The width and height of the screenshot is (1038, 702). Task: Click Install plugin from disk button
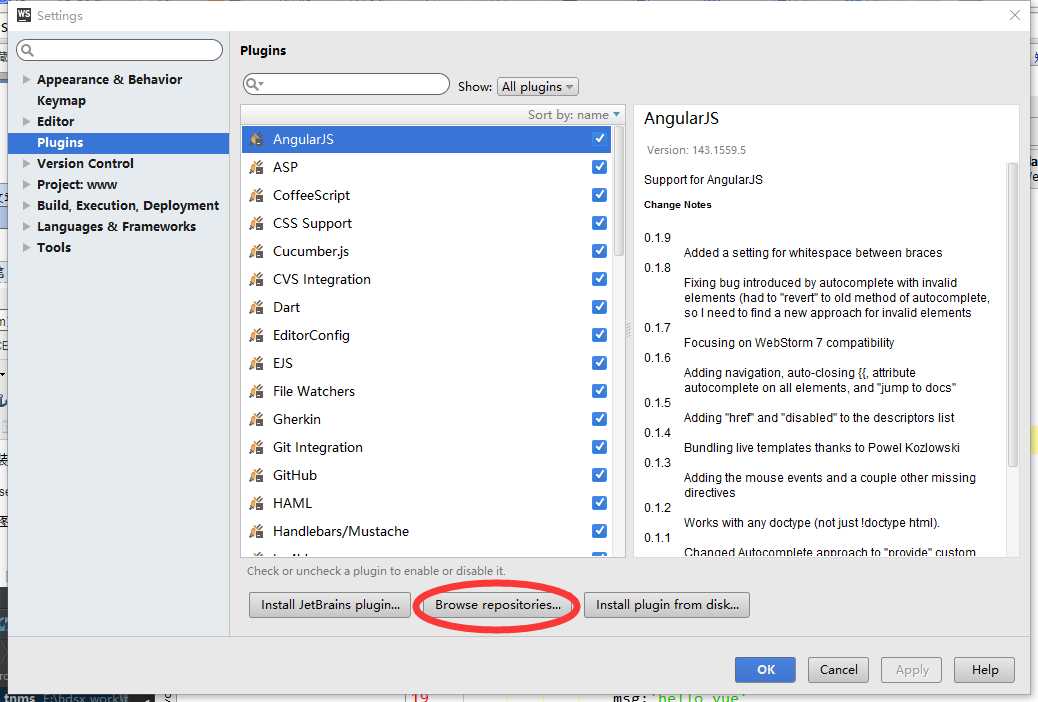click(x=667, y=605)
